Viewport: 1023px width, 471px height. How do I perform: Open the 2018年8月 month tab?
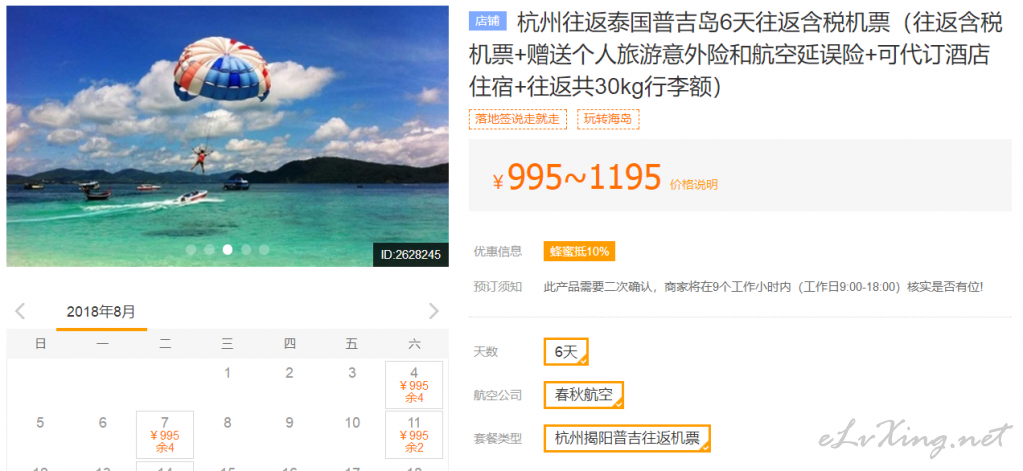point(101,312)
